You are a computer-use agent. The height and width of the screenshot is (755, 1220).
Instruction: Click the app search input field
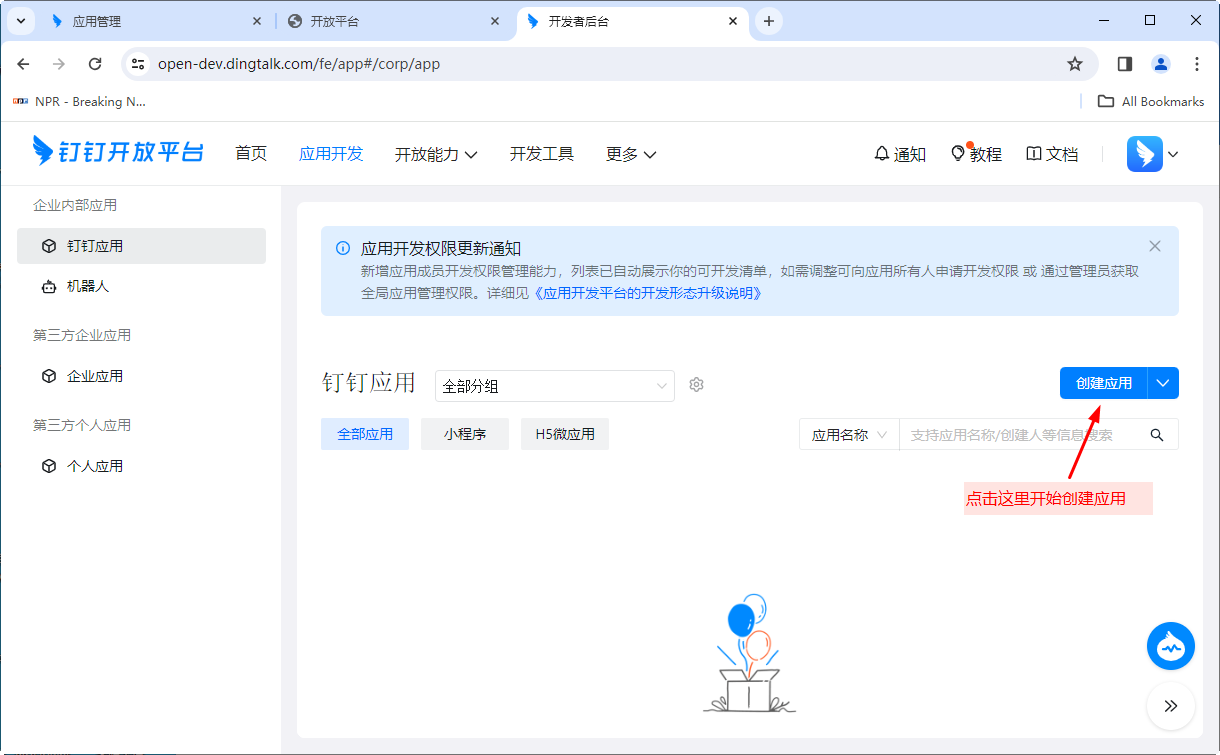point(1020,435)
